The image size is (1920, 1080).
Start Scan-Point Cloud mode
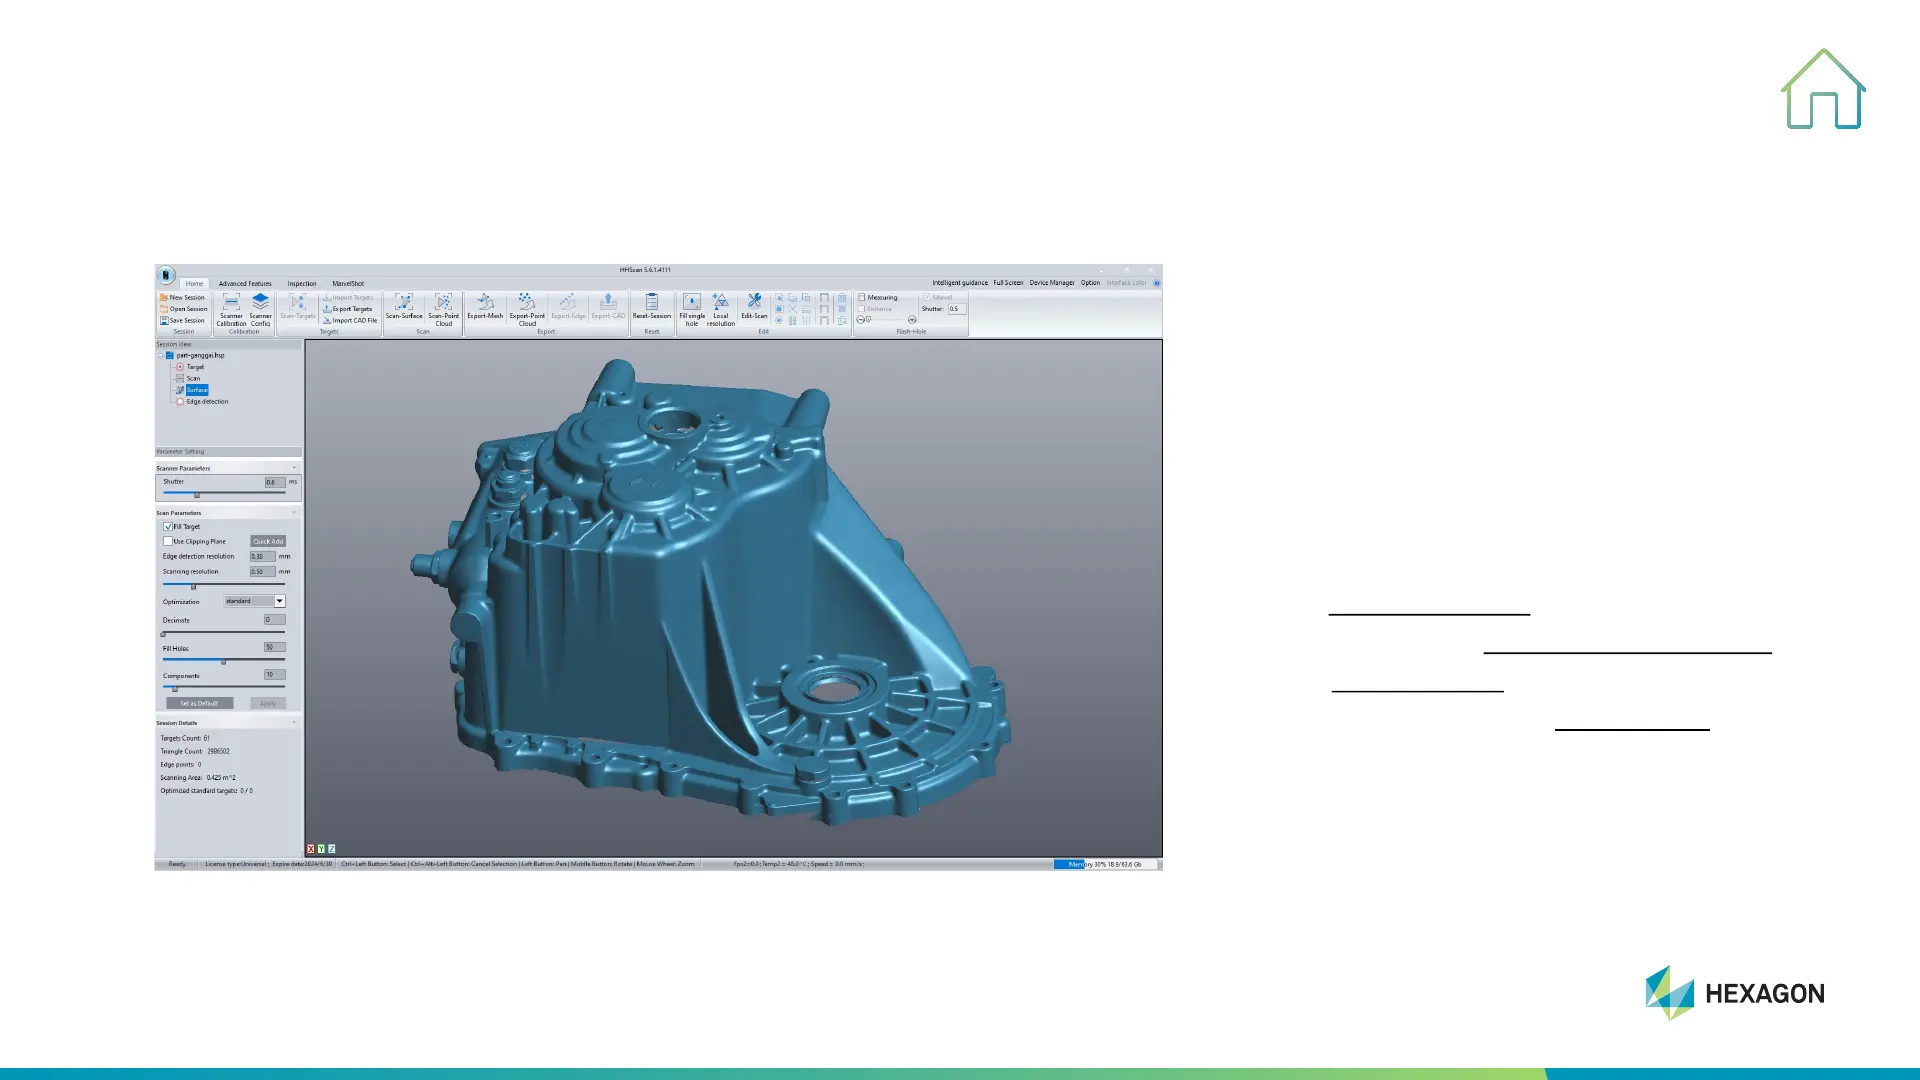pyautogui.click(x=443, y=303)
